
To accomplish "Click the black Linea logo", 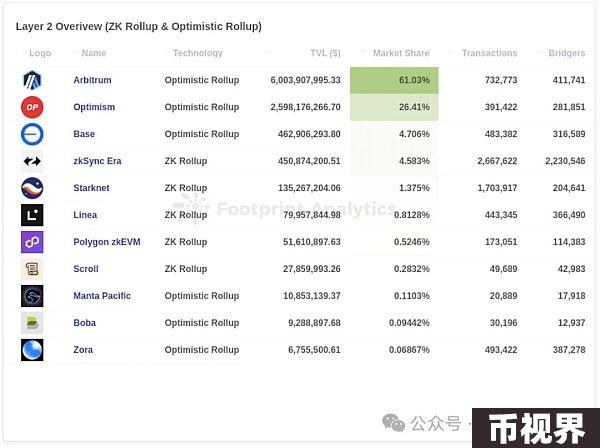I will (x=32, y=215).
